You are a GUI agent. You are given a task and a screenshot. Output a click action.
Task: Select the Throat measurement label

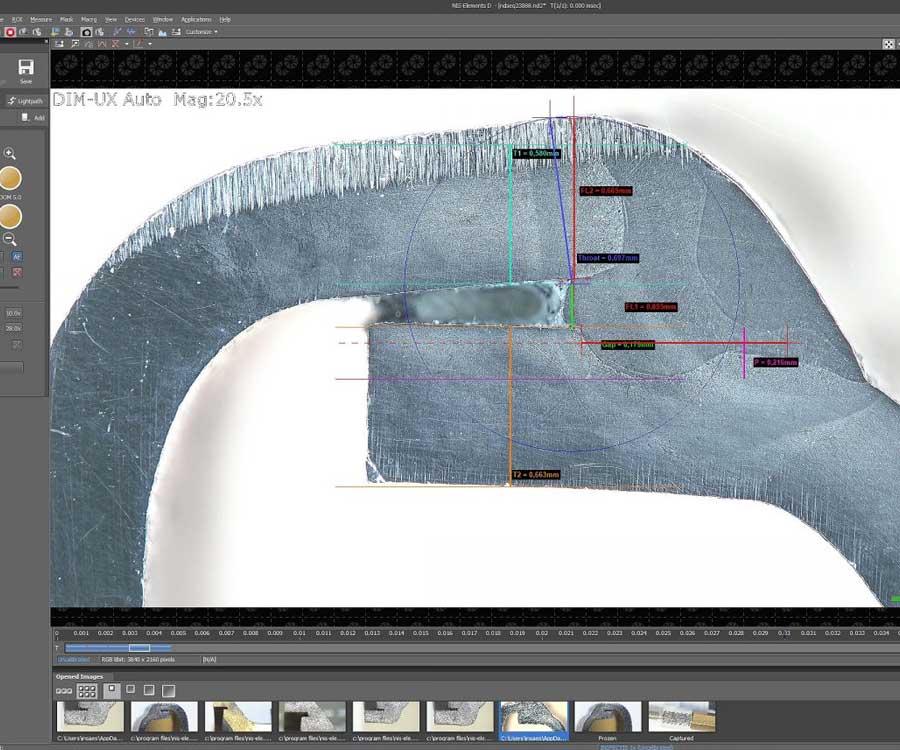[x=608, y=258]
